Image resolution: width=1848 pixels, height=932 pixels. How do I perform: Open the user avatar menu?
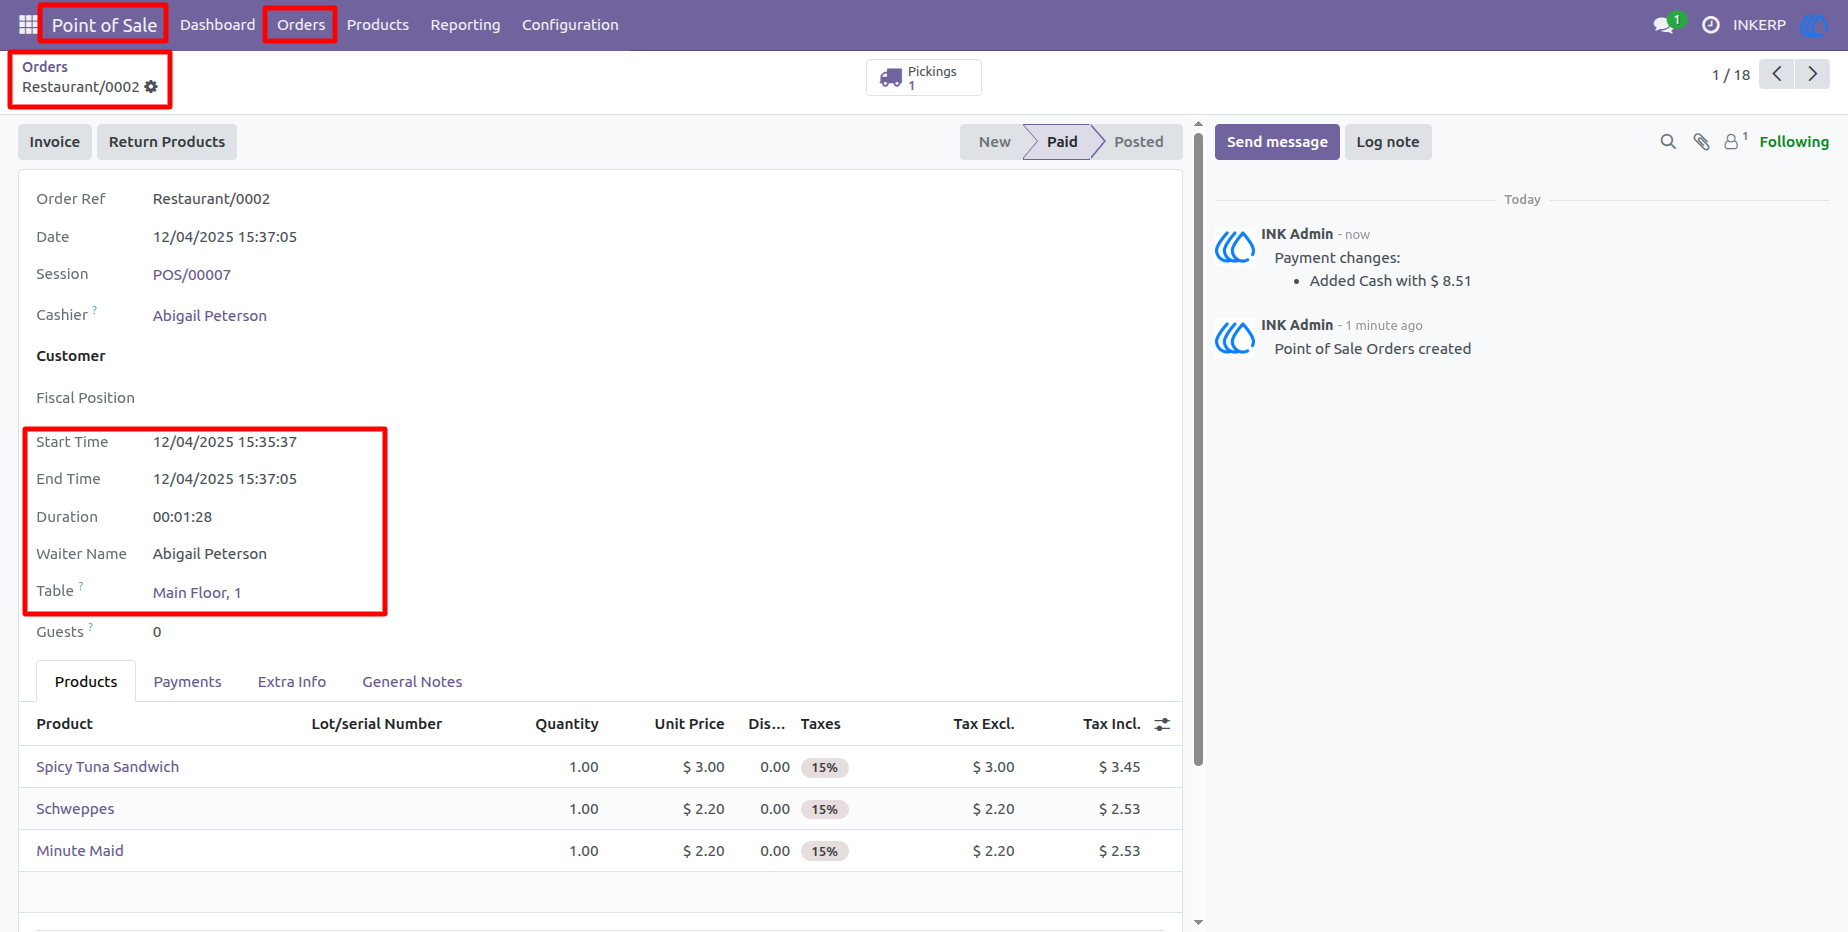[x=1814, y=25]
